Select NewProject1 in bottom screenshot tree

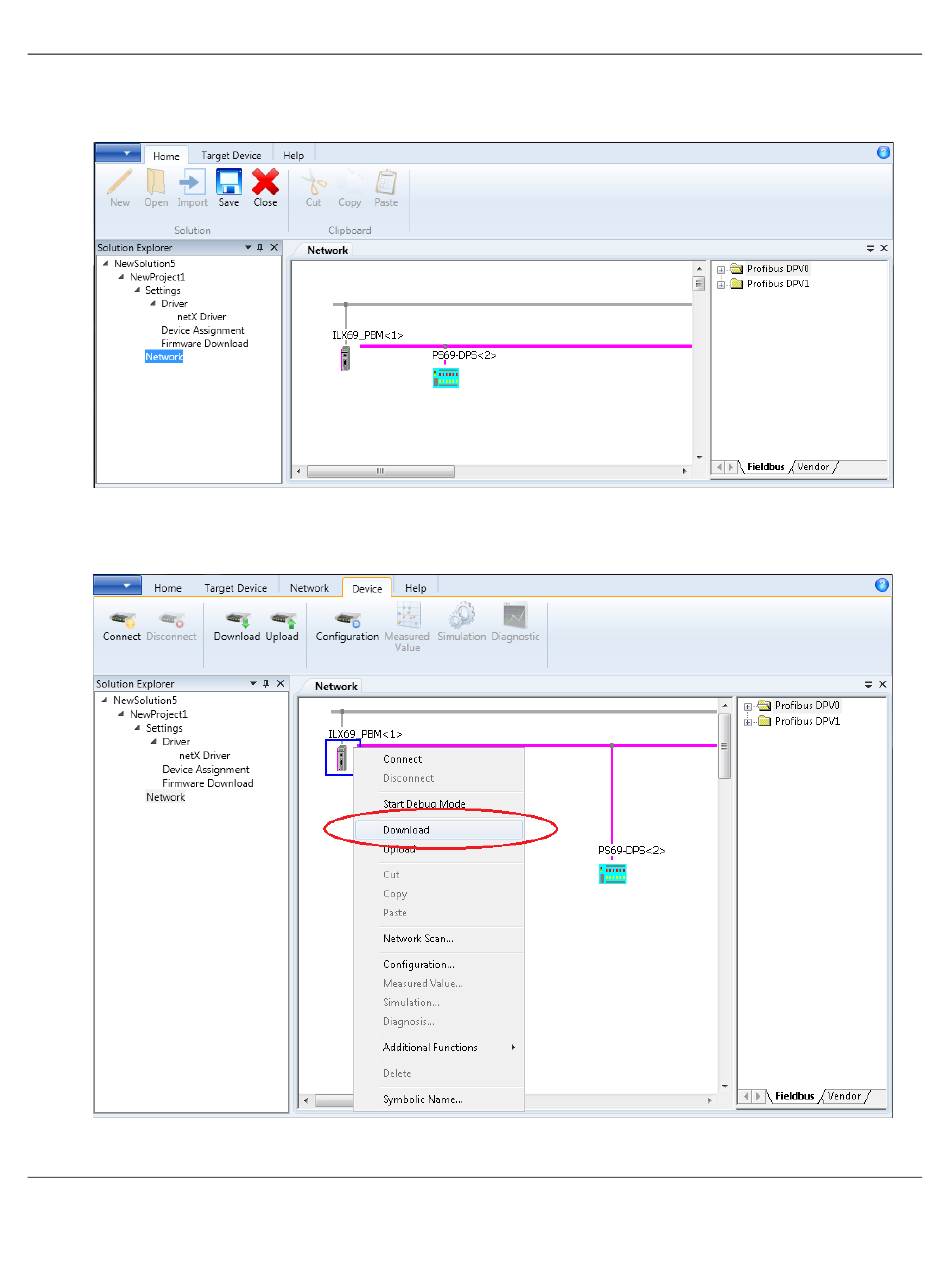tap(159, 715)
